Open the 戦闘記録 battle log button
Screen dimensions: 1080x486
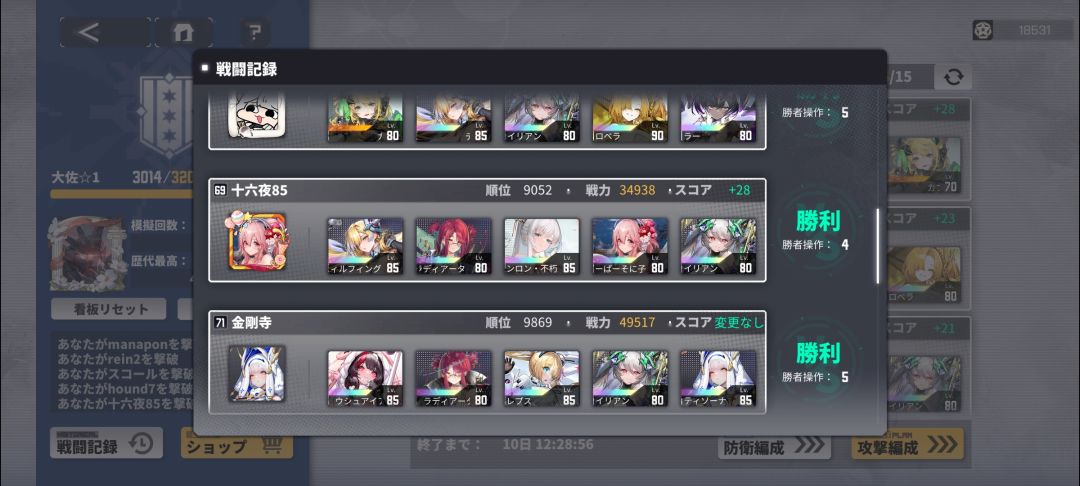[x=106, y=444]
